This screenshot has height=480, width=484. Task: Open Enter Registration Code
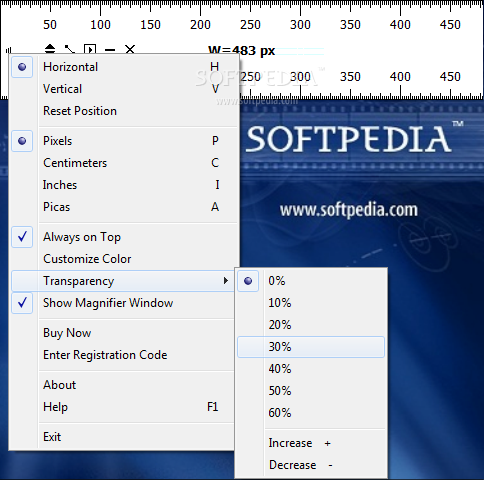click(x=123, y=355)
